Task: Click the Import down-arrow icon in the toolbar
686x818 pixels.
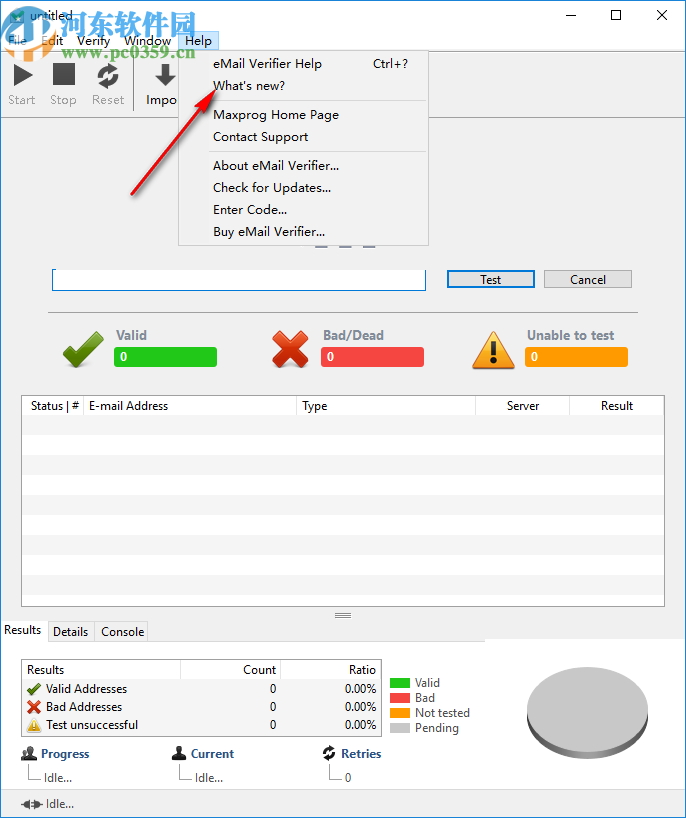Action: [x=165, y=75]
